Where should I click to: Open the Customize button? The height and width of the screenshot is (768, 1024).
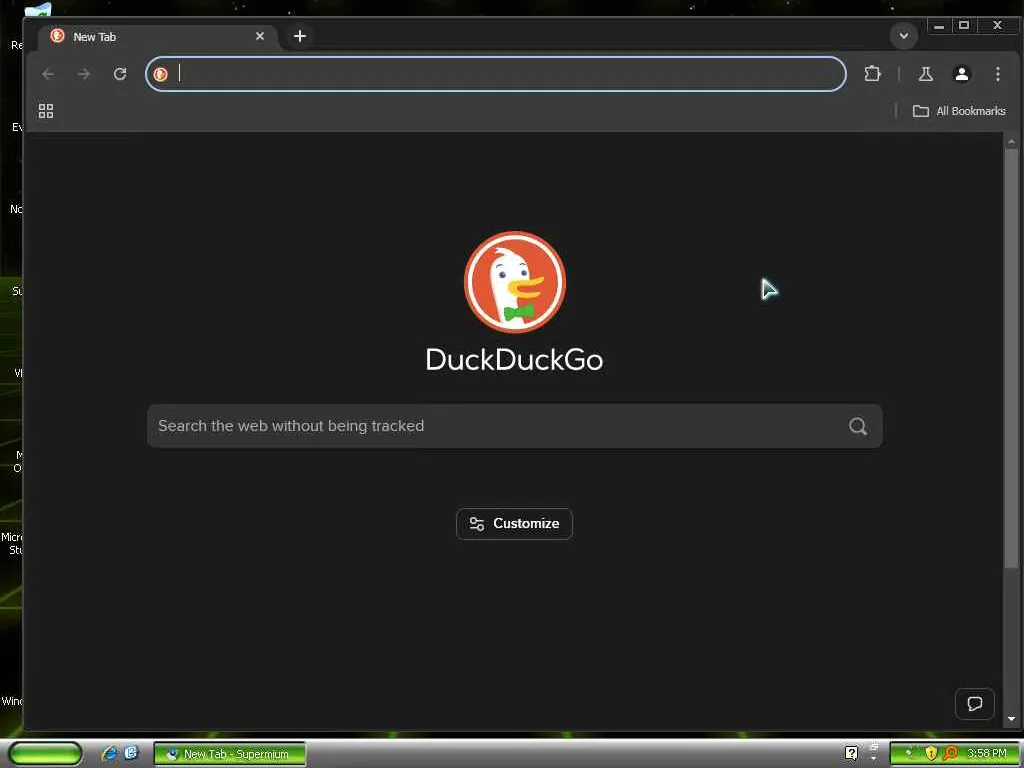click(514, 524)
